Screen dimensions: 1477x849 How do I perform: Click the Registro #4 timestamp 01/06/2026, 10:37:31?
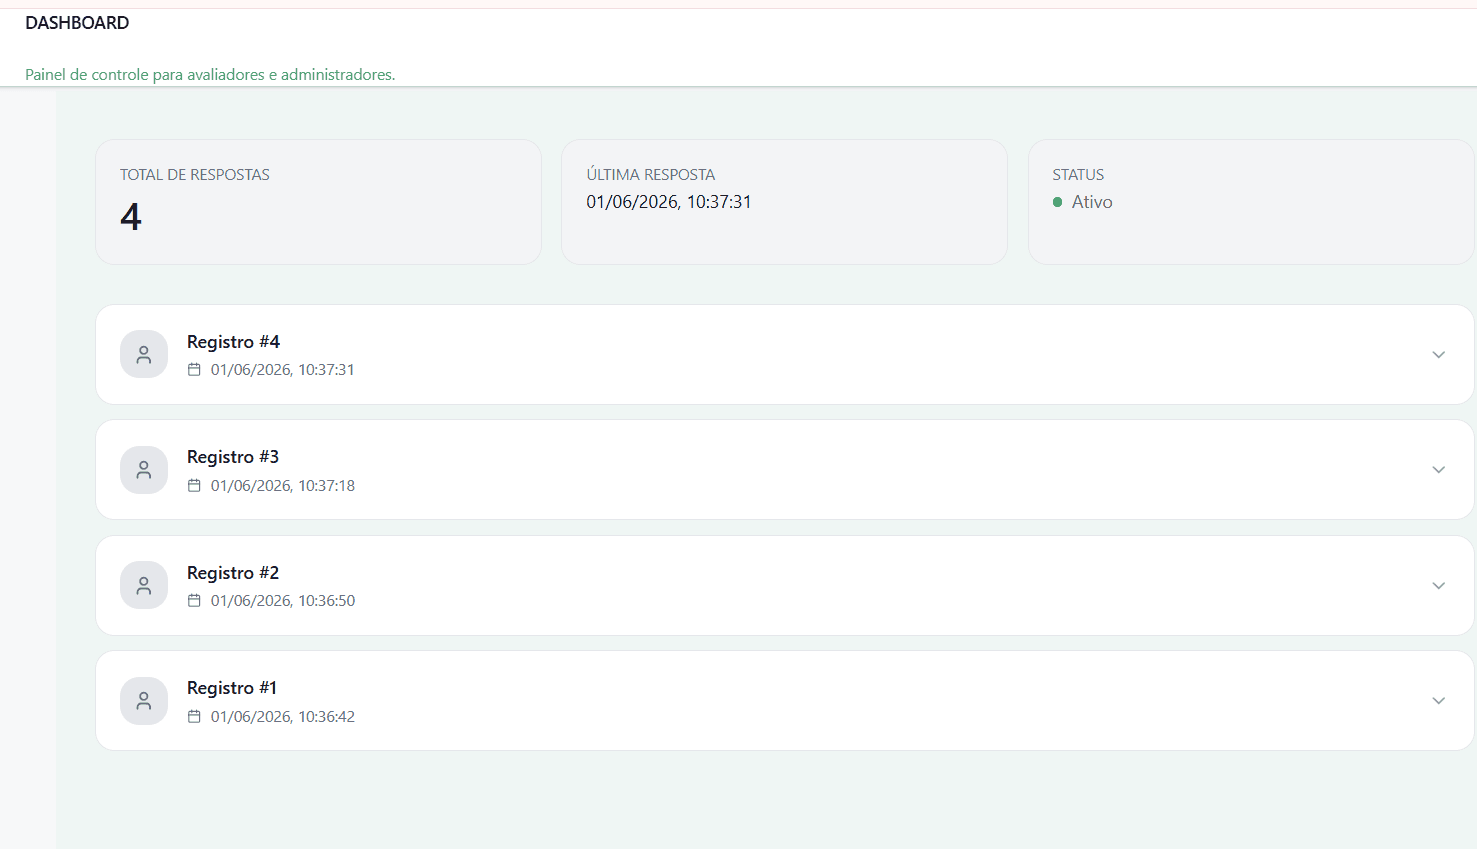(282, 369)
